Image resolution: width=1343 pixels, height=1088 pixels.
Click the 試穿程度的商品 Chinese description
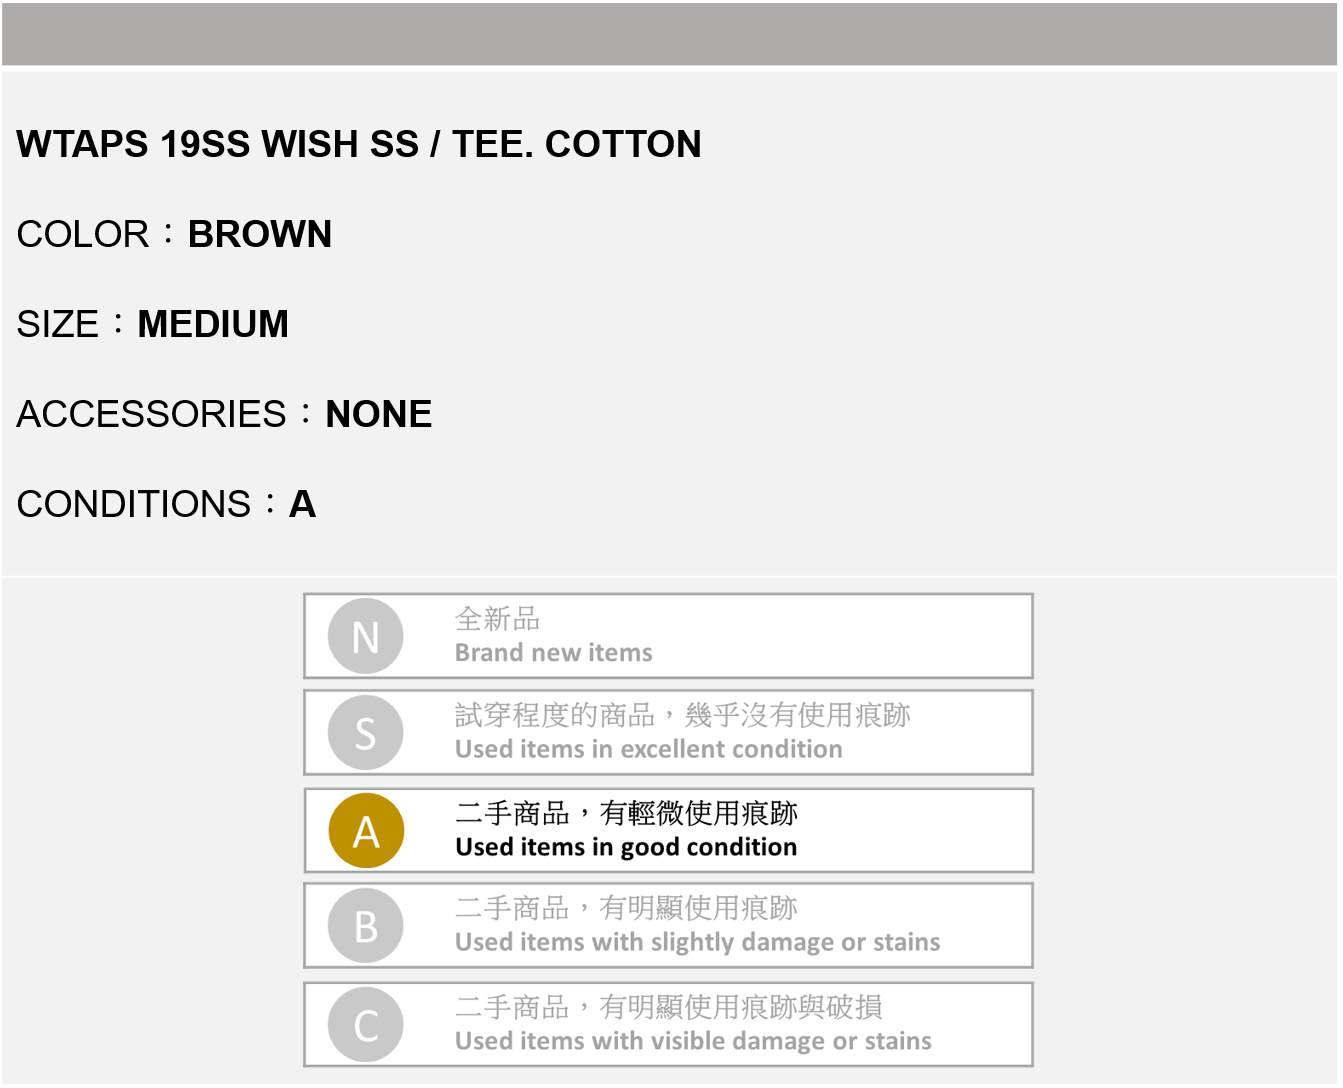682,715
